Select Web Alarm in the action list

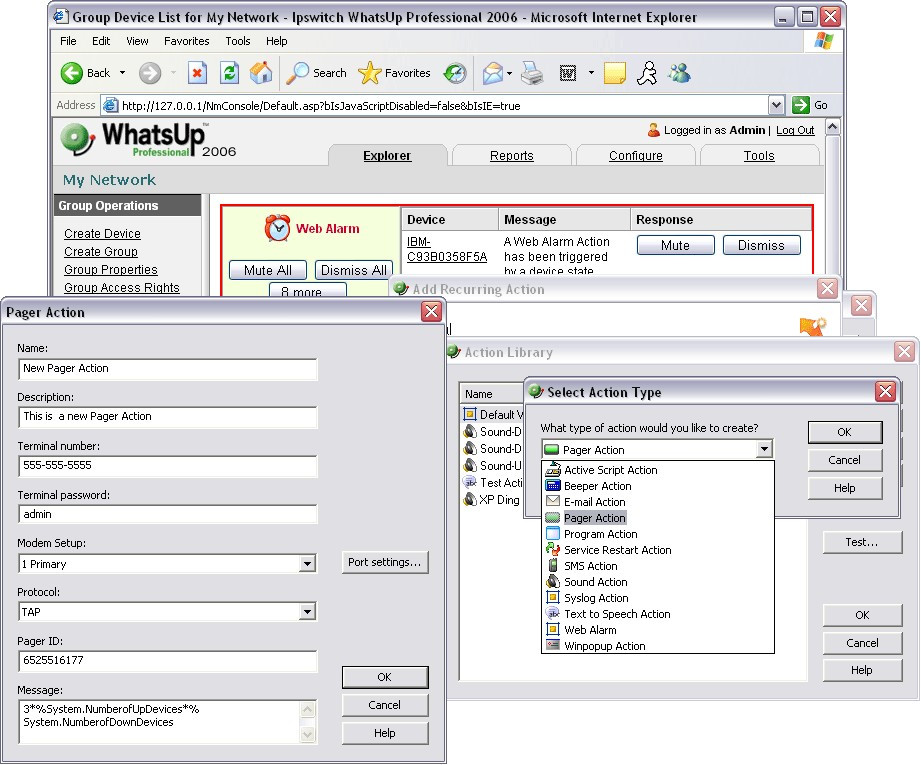click(x=590, y=630)
